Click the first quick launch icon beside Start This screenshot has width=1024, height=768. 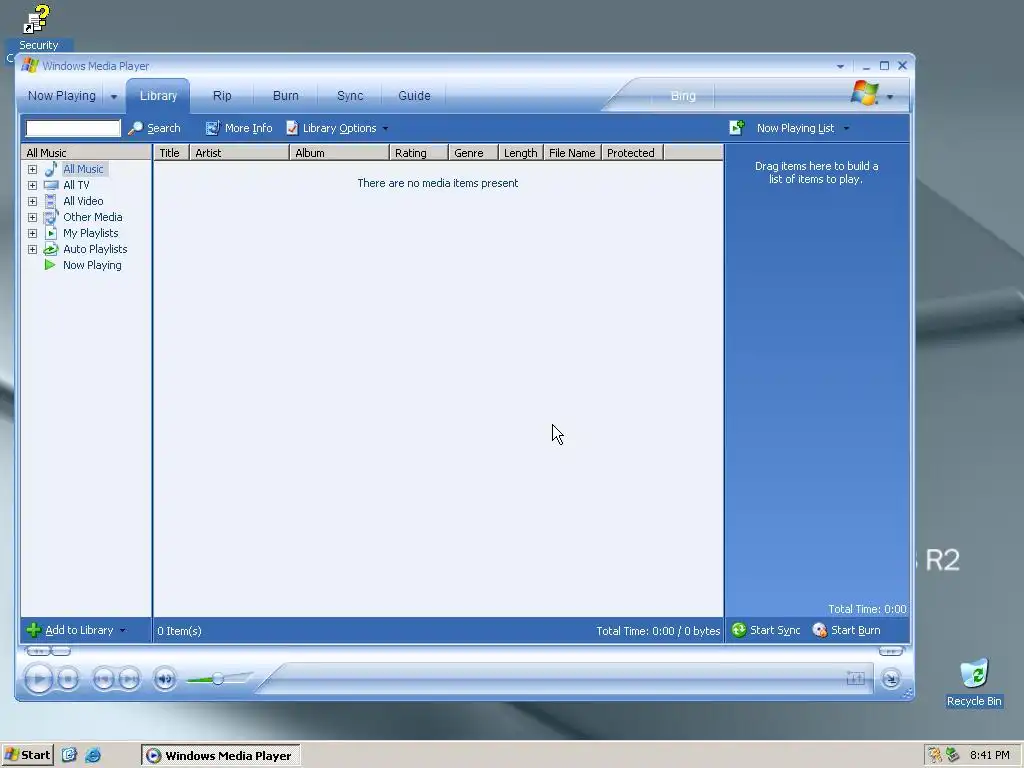pos(69,756)
